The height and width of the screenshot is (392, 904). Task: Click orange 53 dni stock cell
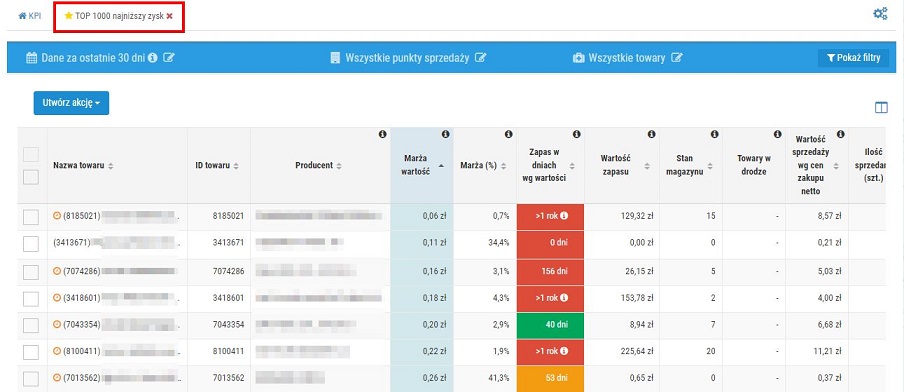pyautogui.click(x=551, y=379)
